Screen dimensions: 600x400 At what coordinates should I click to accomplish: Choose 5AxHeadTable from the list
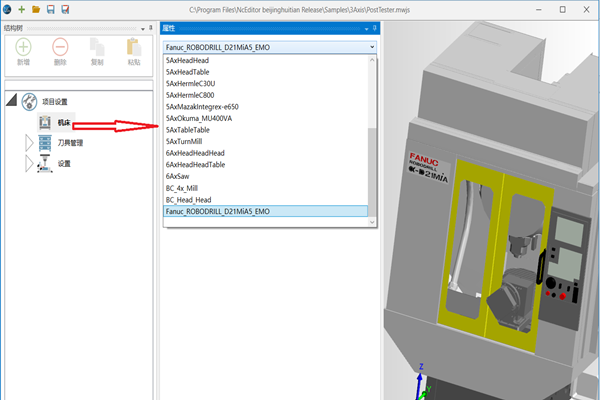(x=266, y=72)
